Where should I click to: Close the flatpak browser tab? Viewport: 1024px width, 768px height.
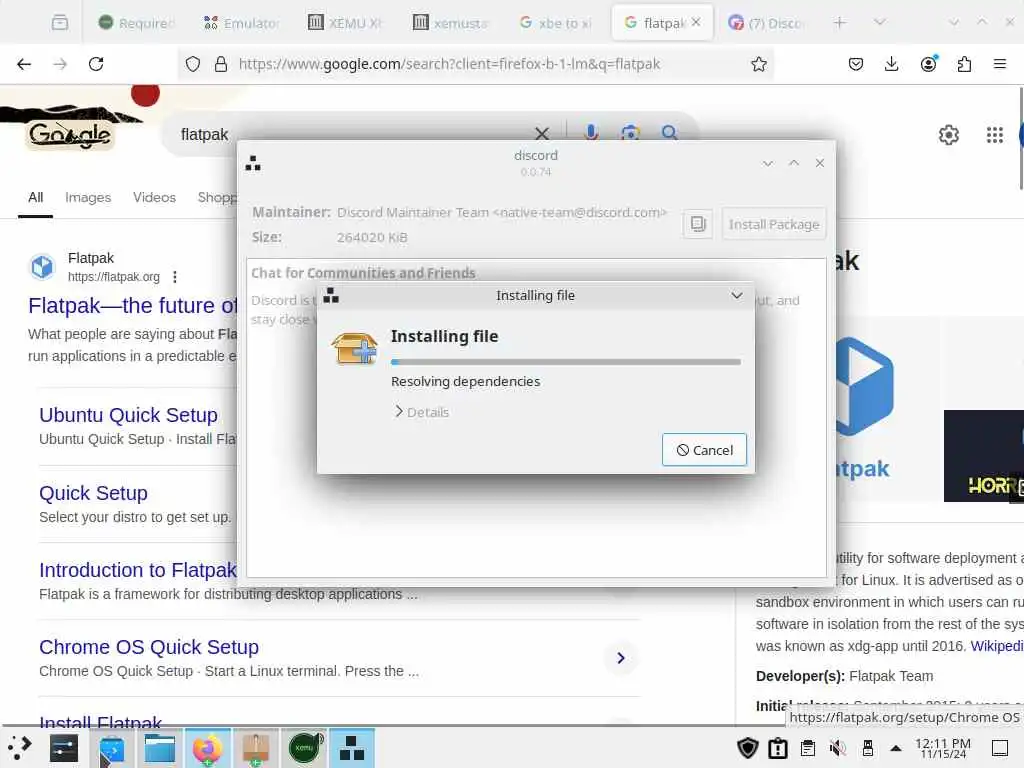point(696,22)
